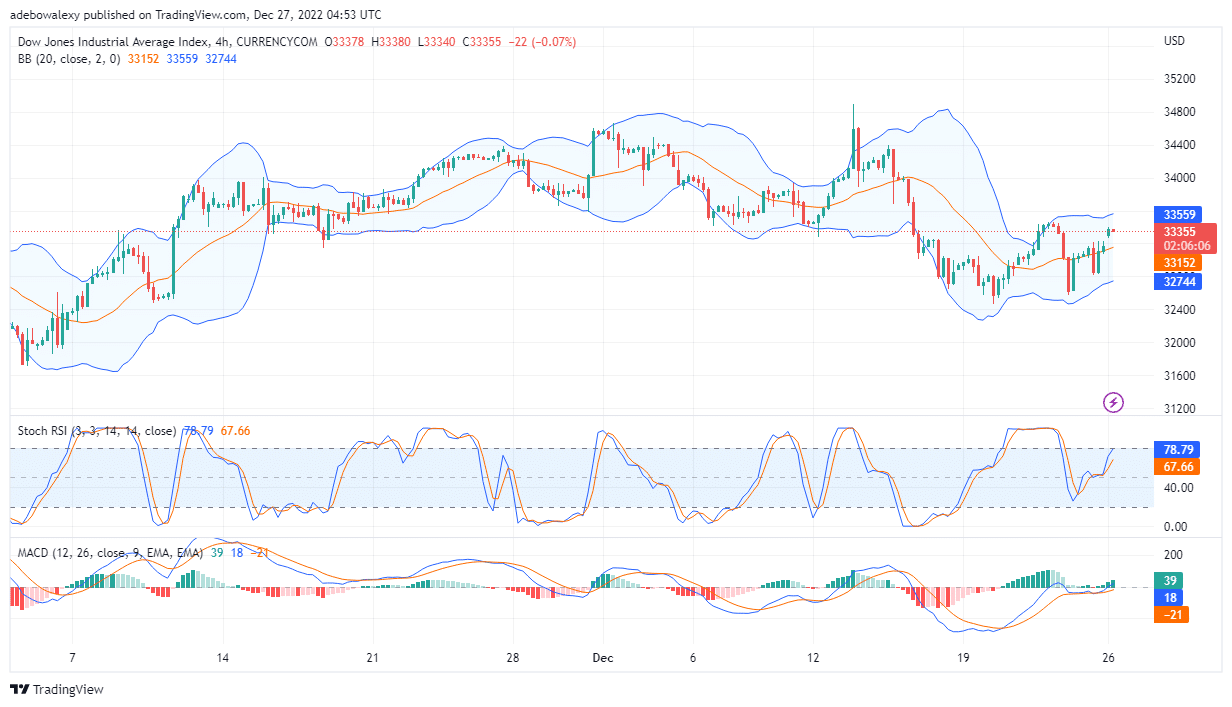1232x707 pixels.
Task: Click the 34800 price axis tick
Action: tap(1180, 112)
